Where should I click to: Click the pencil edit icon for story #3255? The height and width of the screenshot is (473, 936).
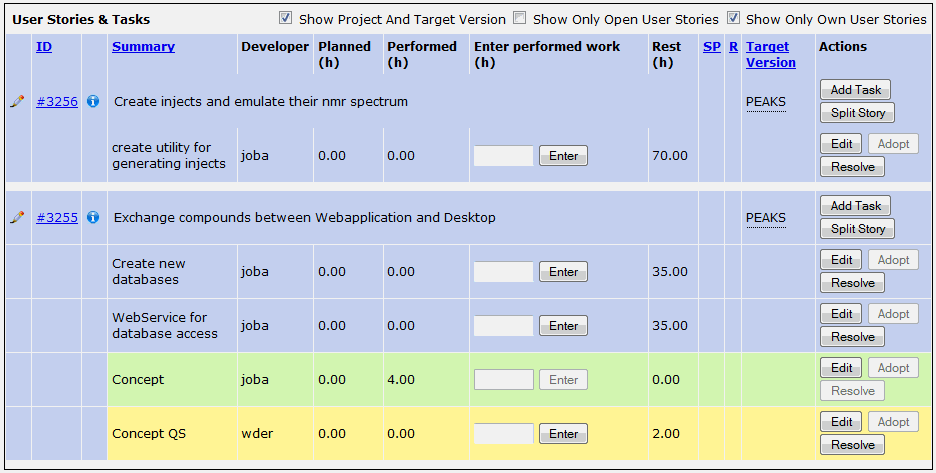coord(17,218)
